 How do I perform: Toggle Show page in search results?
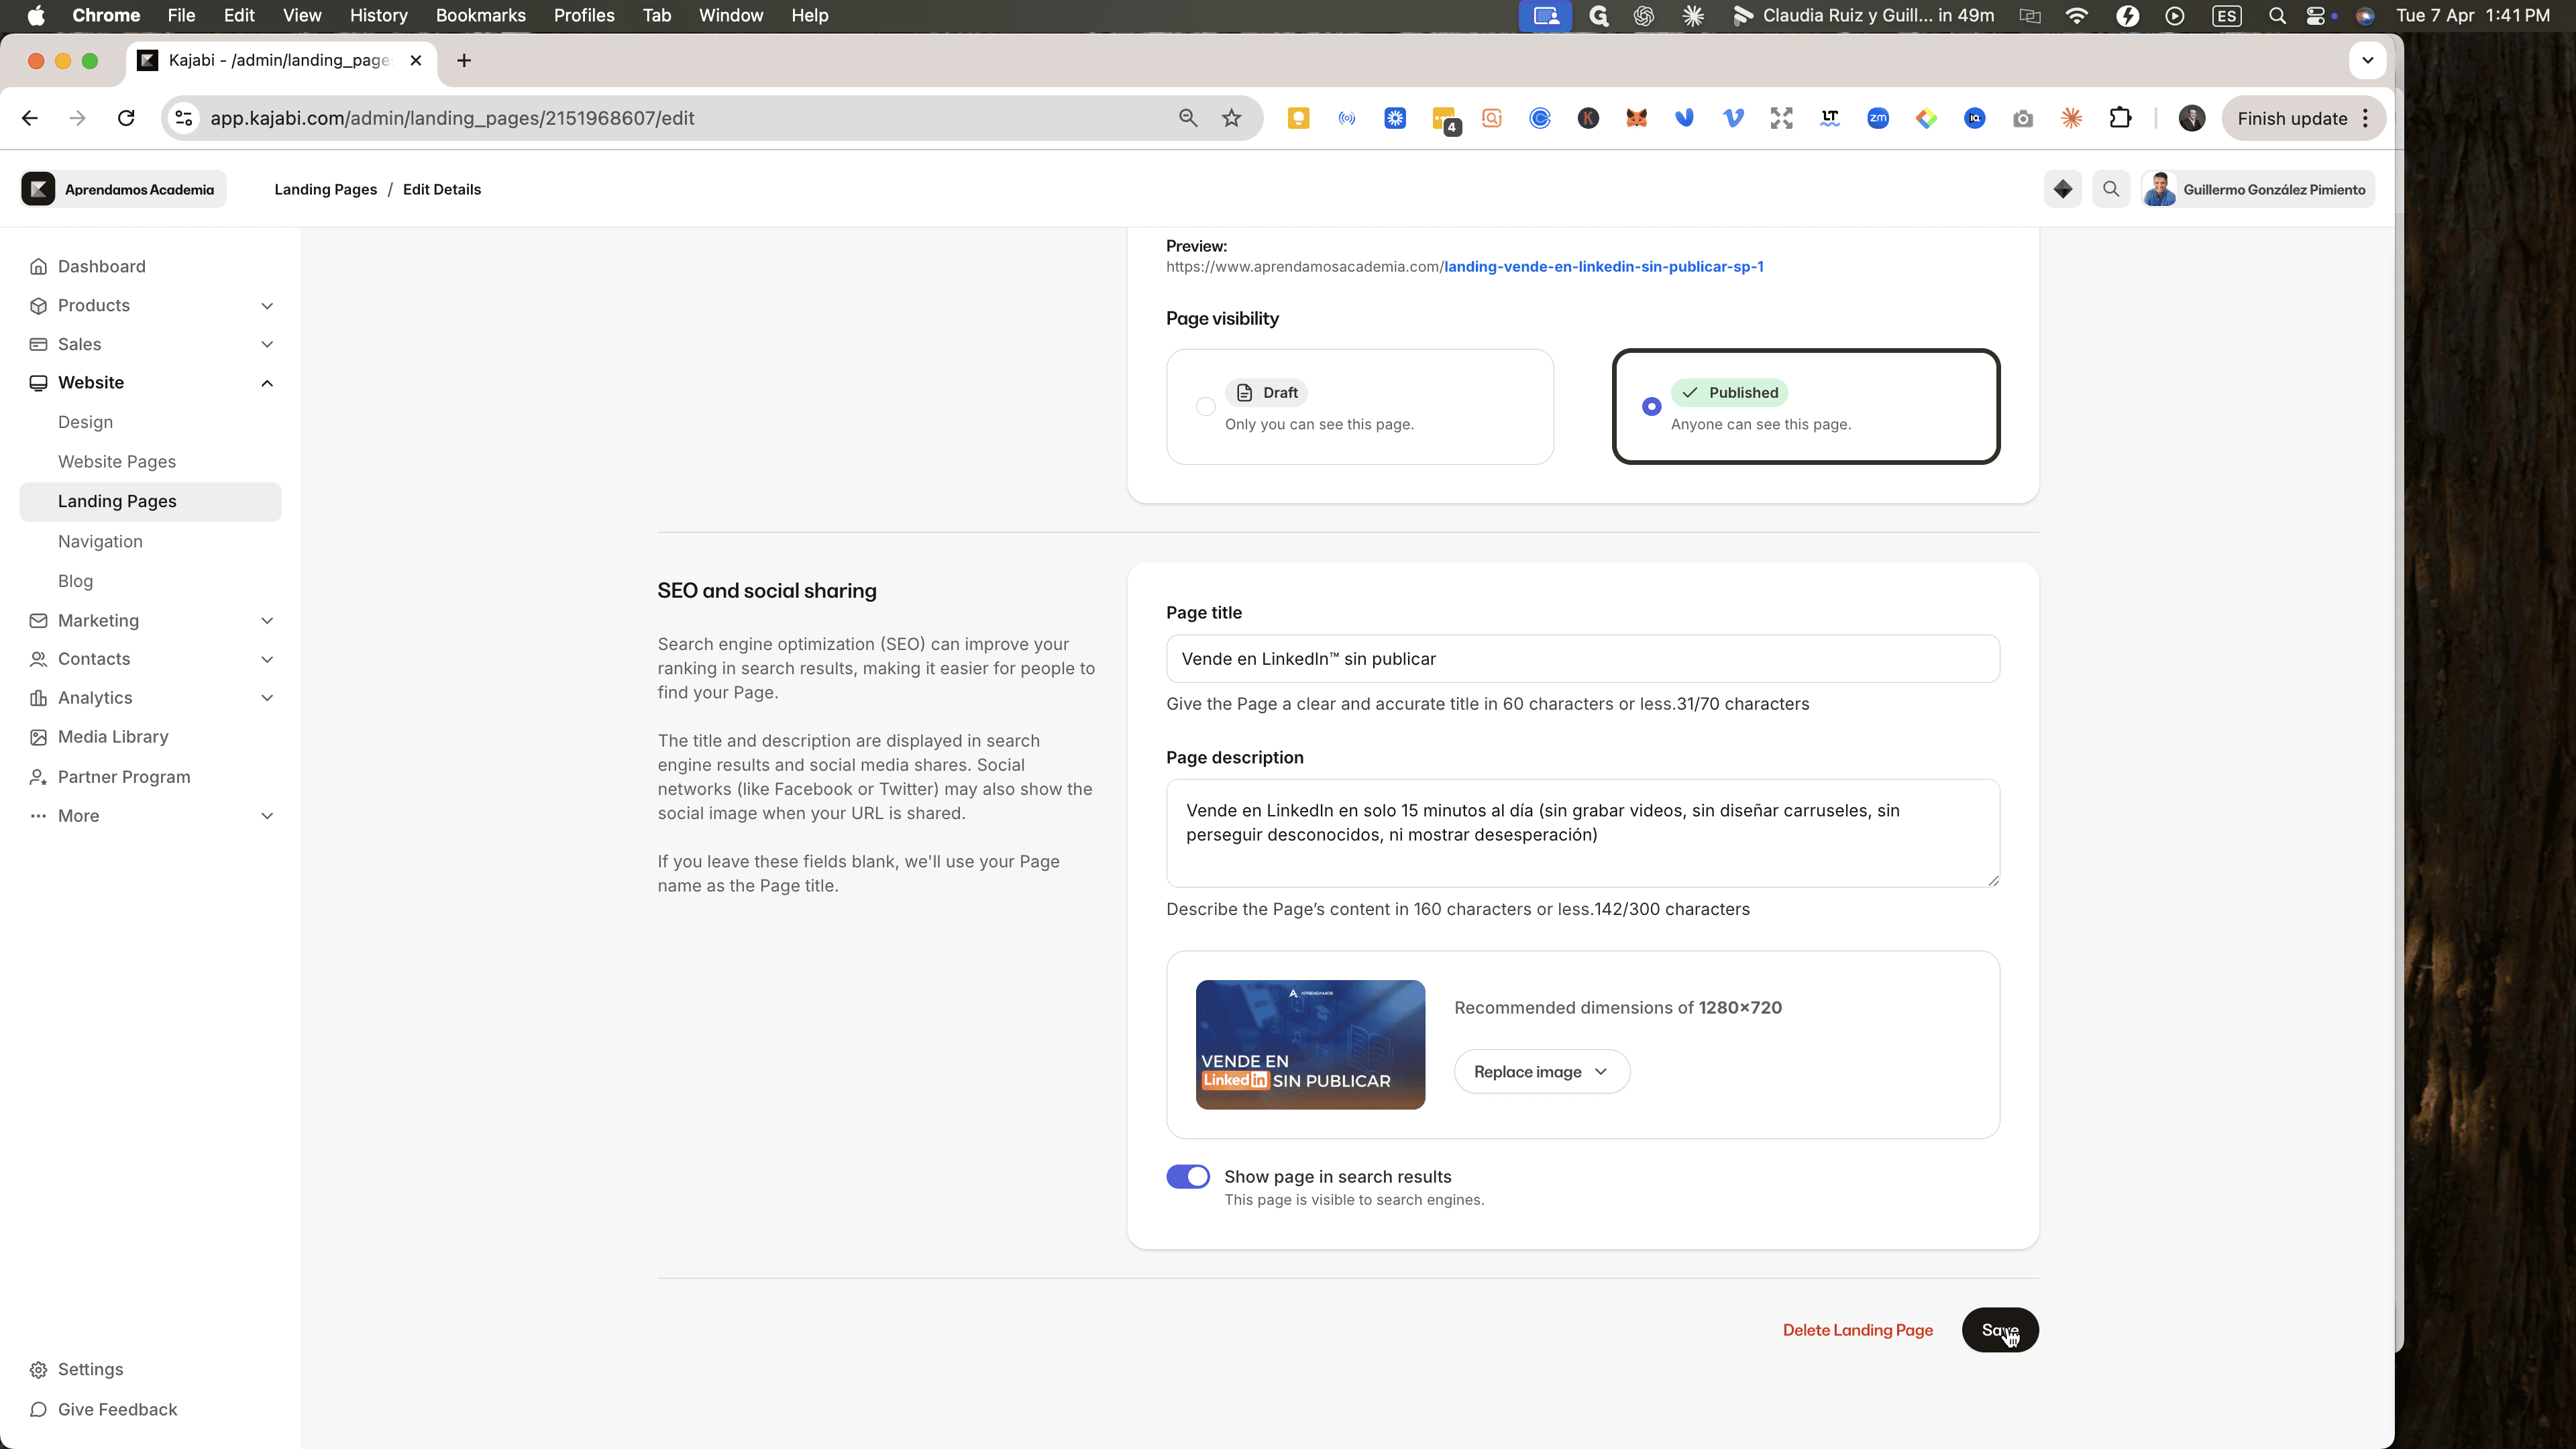1188,1177
